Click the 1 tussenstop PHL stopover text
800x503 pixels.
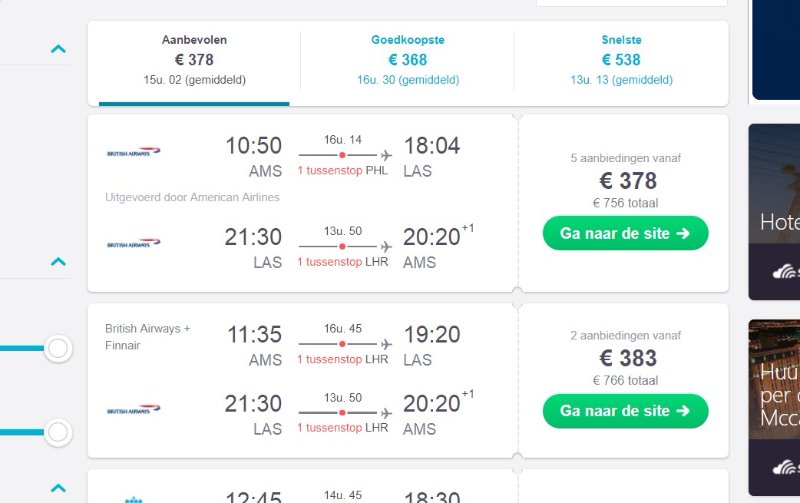tap(344, 171)
